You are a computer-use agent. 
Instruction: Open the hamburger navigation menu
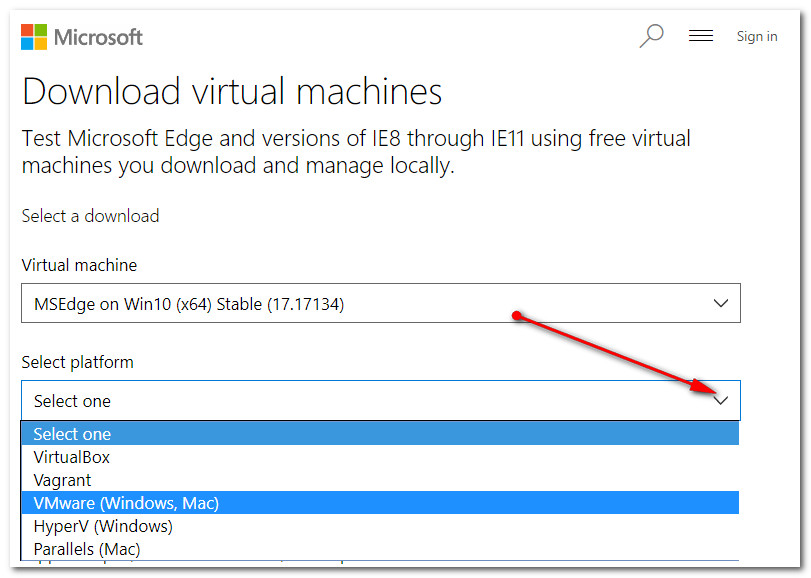coord(701,36)
